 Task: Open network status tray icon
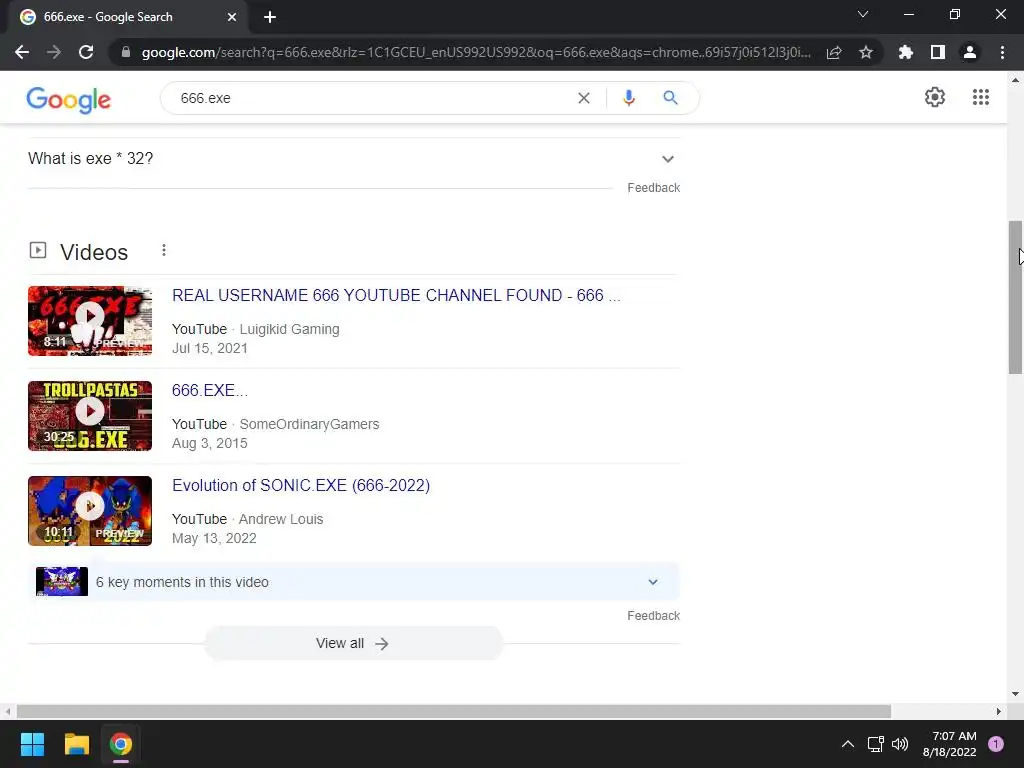point(875,744)
